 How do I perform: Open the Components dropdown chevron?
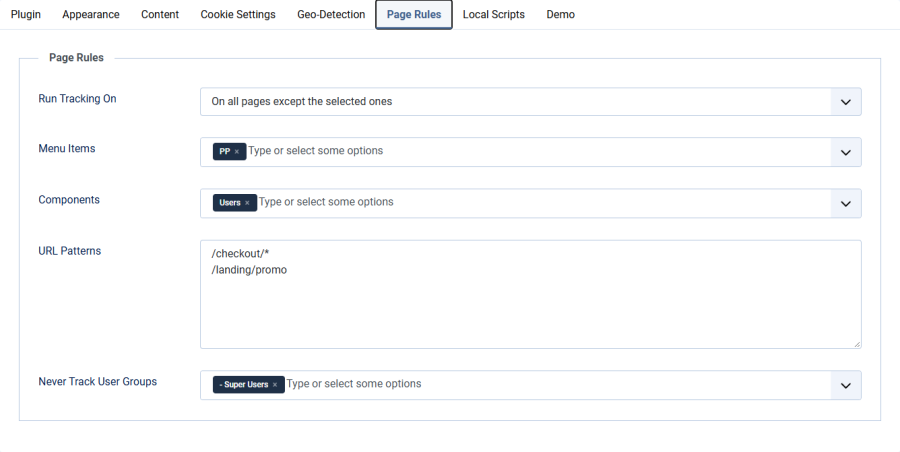point(845,203)
